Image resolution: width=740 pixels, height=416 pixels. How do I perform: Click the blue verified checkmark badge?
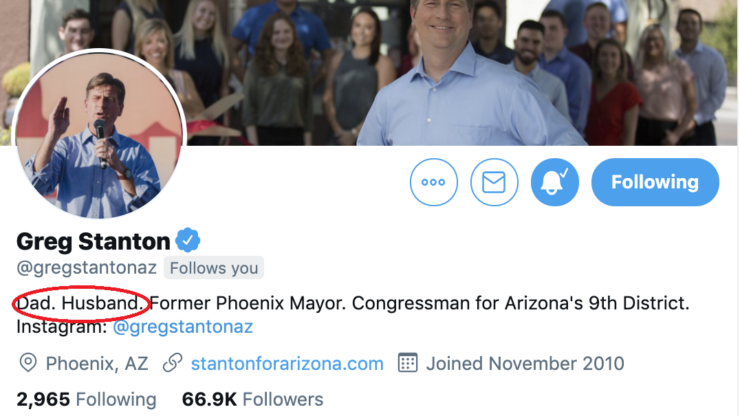click(188, 240)
